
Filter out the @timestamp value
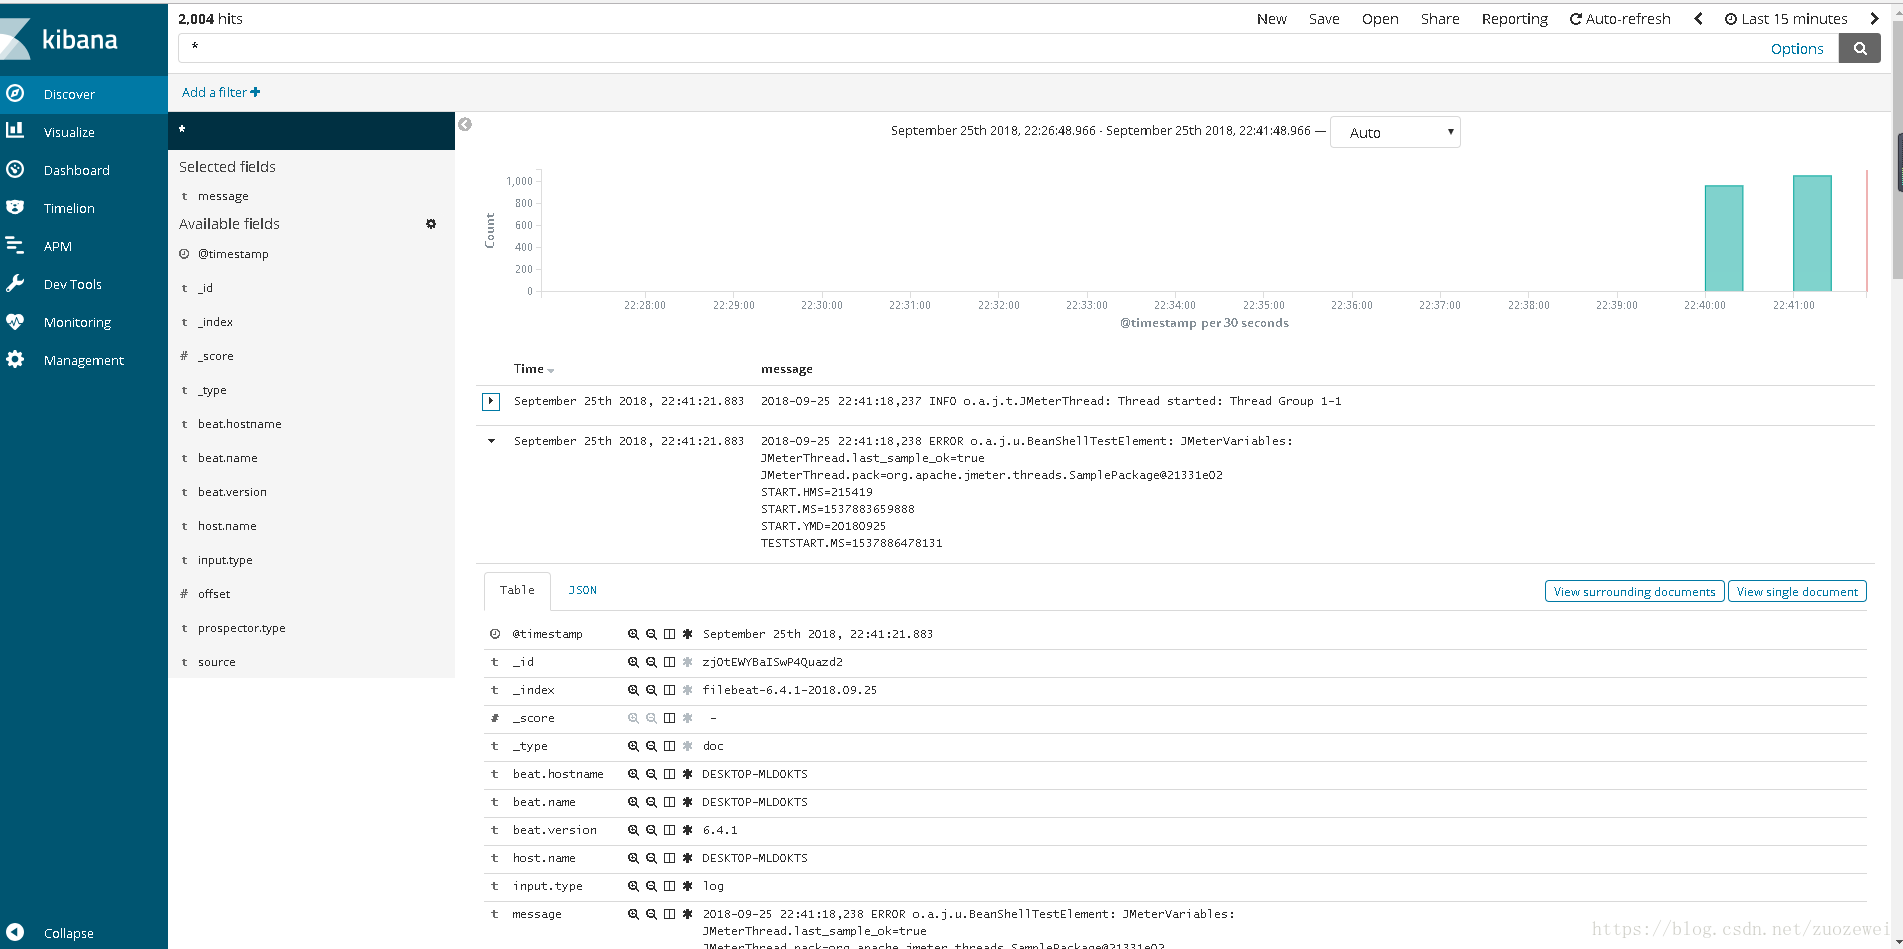[x=651, y=634]
